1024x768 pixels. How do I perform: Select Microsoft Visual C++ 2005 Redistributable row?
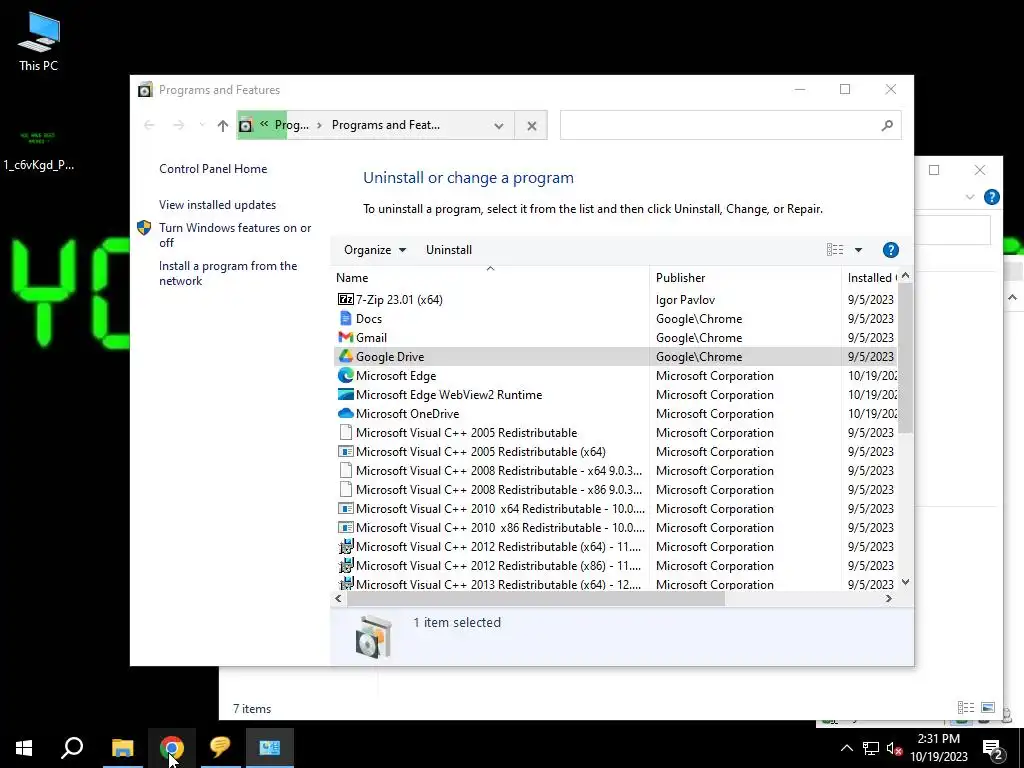[615, 432]
